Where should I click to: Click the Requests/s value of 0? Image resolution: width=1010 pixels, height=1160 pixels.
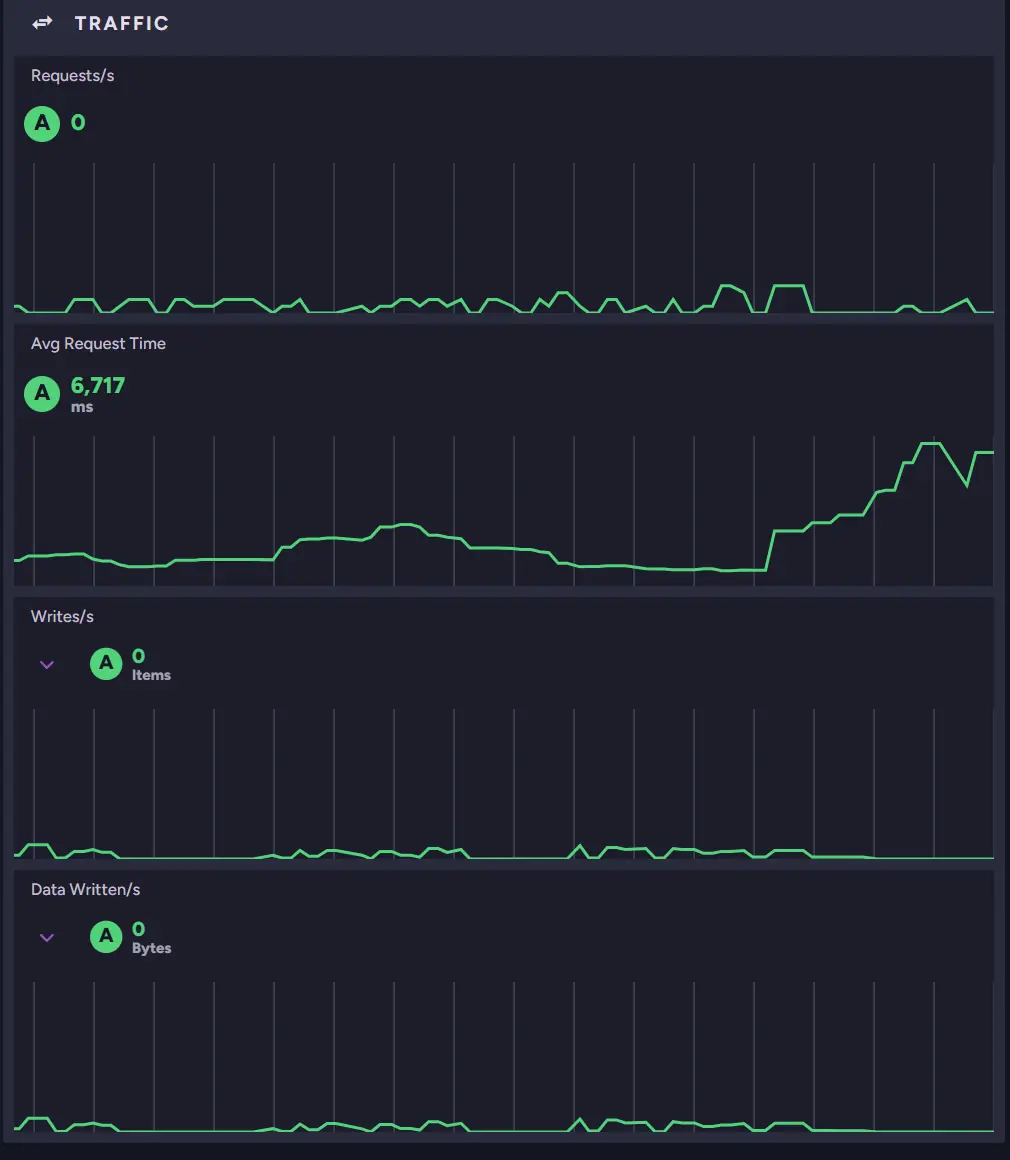[78, 123]
